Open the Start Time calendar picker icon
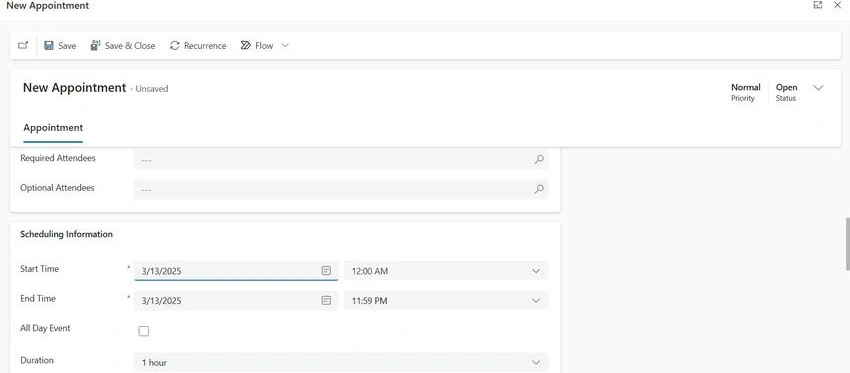The height and width of the screenshot is (373, 850). pyautogui.click(x=326, y=271)
